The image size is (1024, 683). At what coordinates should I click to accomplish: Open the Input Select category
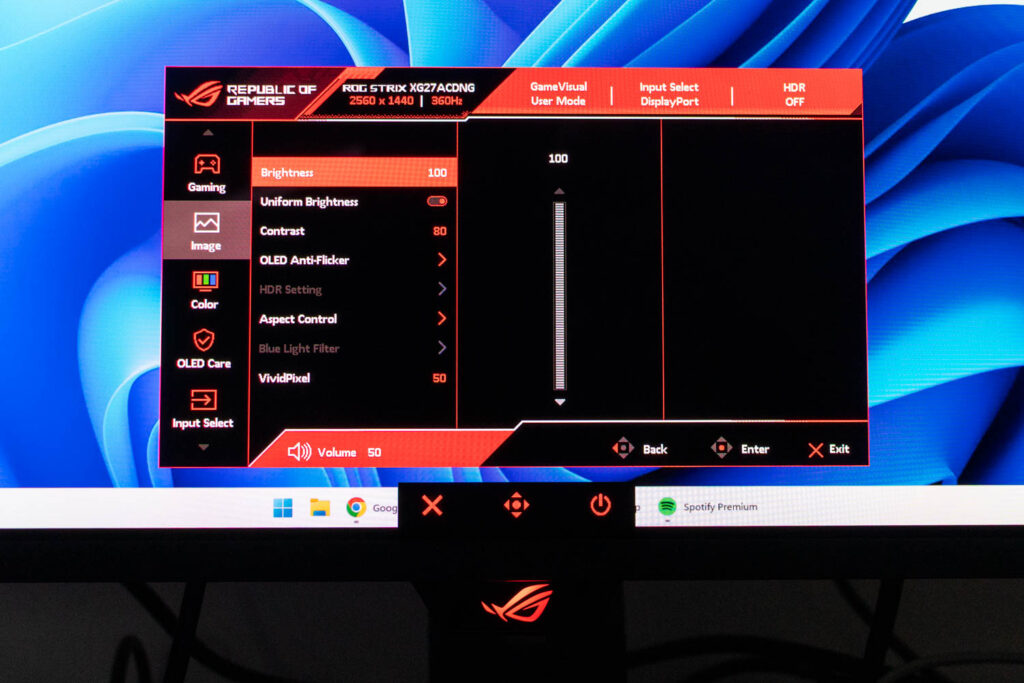[x=202, y=409]
